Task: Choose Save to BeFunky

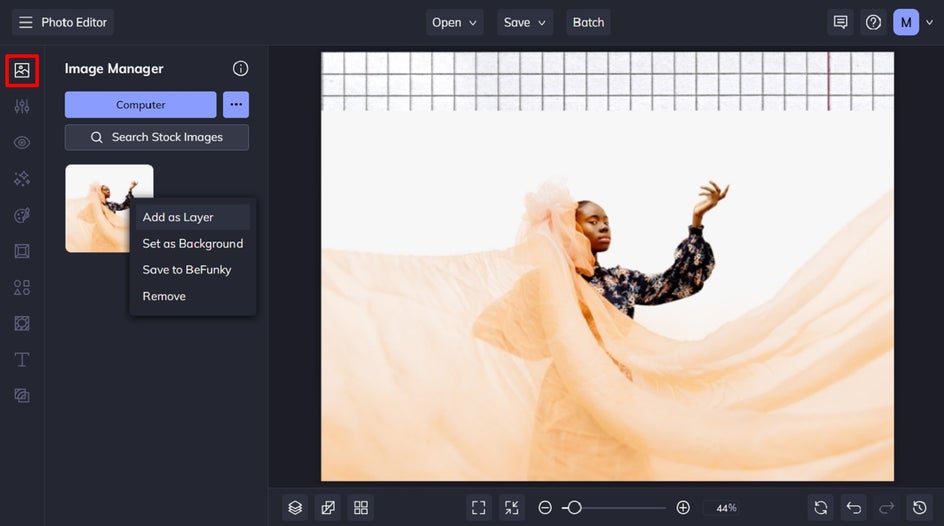Action: (193, 270)
